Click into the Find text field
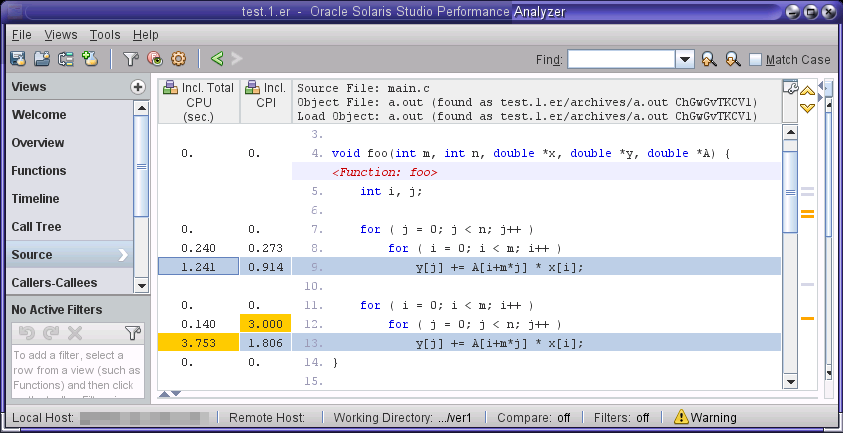The height and width of the screenshot is (433, 843). pyautogui.click(x=621, y=59)
